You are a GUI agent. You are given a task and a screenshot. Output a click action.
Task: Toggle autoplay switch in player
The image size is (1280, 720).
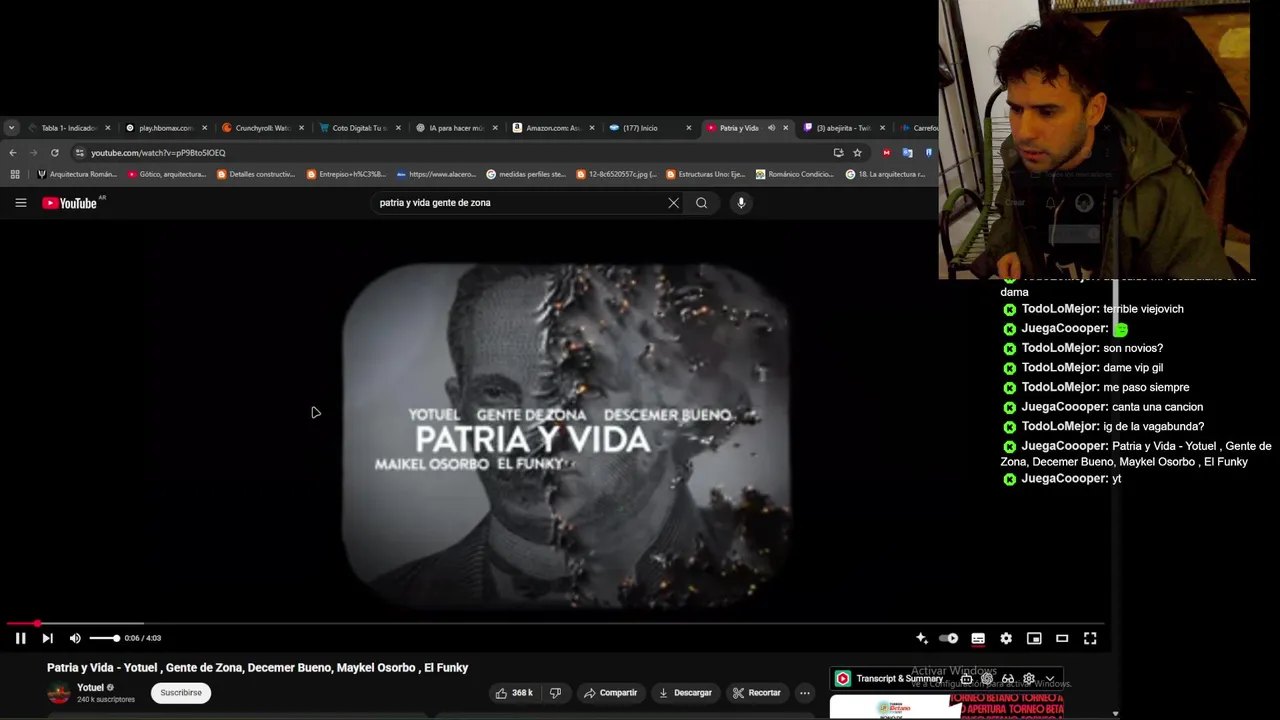coord(950,638)
